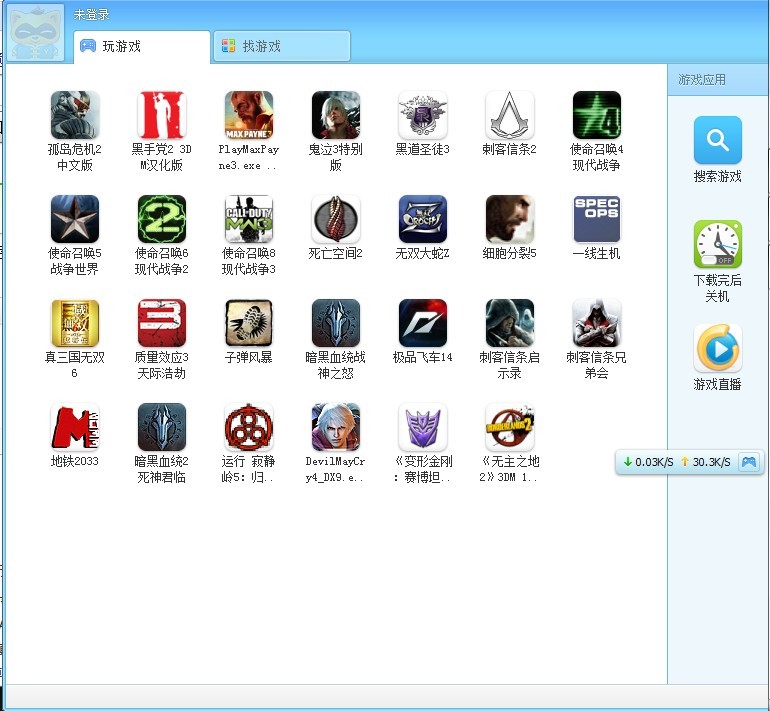Open the 真三国无双6 game icon

tap(75, 323)
